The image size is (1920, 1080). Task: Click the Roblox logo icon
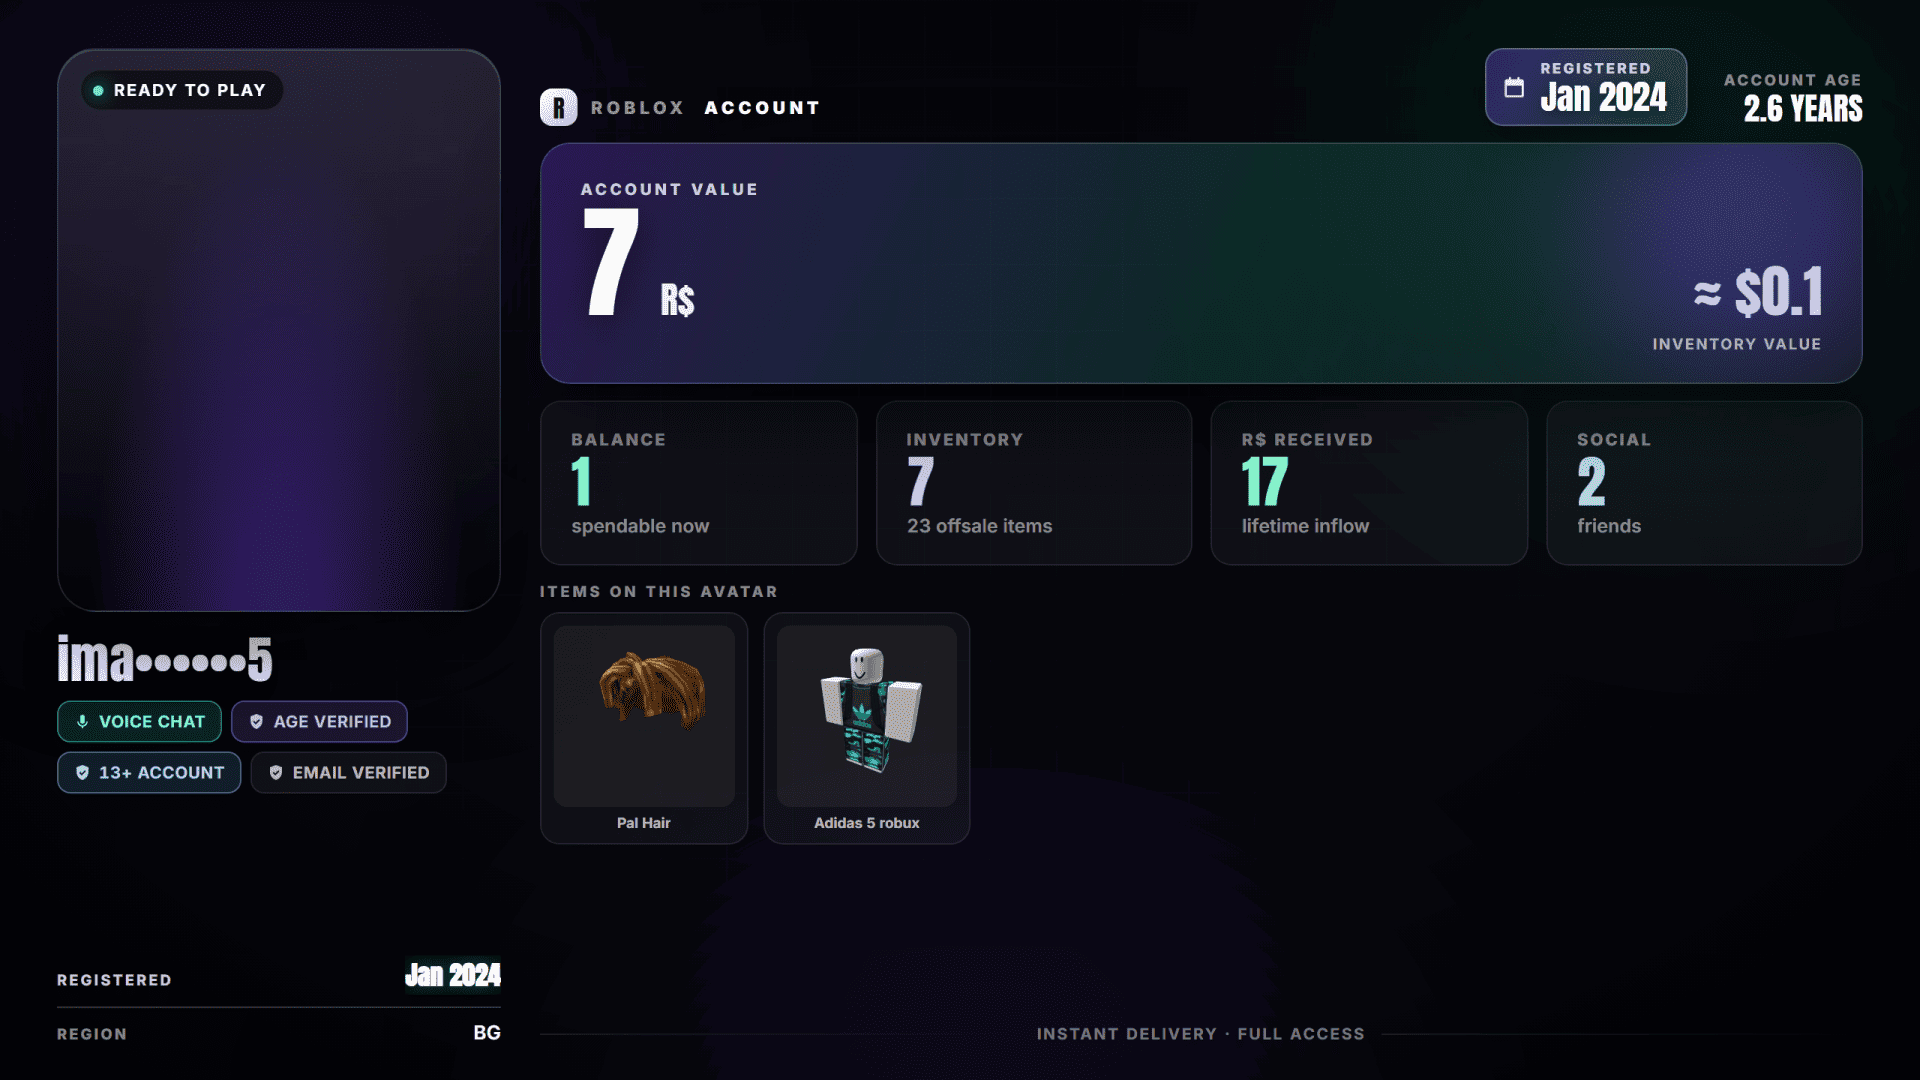(x=558, y=107)
